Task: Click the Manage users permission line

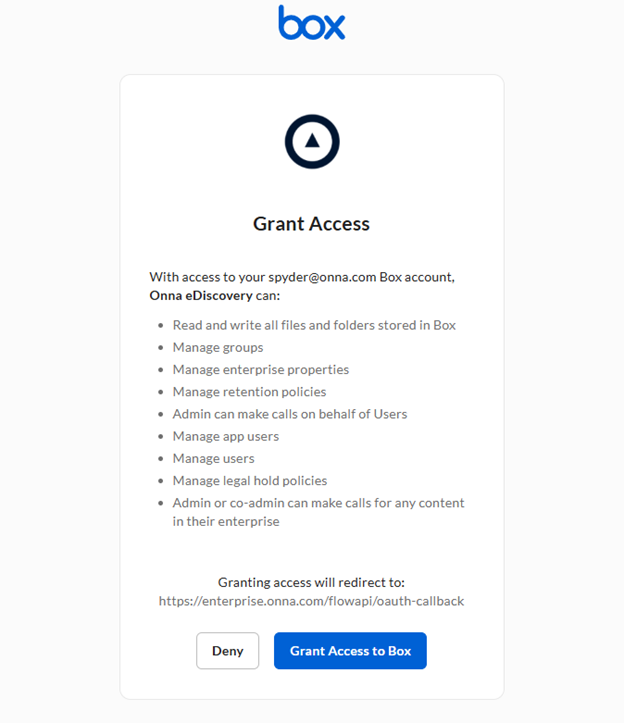Action: [x=213, y=458]
